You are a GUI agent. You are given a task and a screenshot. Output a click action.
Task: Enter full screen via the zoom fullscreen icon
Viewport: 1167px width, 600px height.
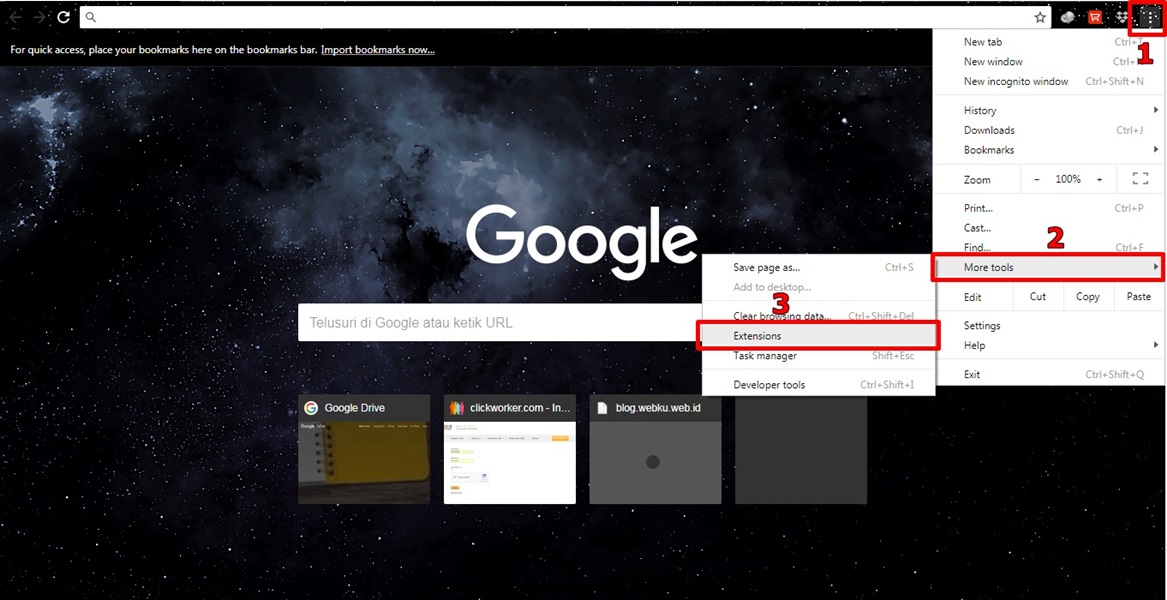point(1139,178)
